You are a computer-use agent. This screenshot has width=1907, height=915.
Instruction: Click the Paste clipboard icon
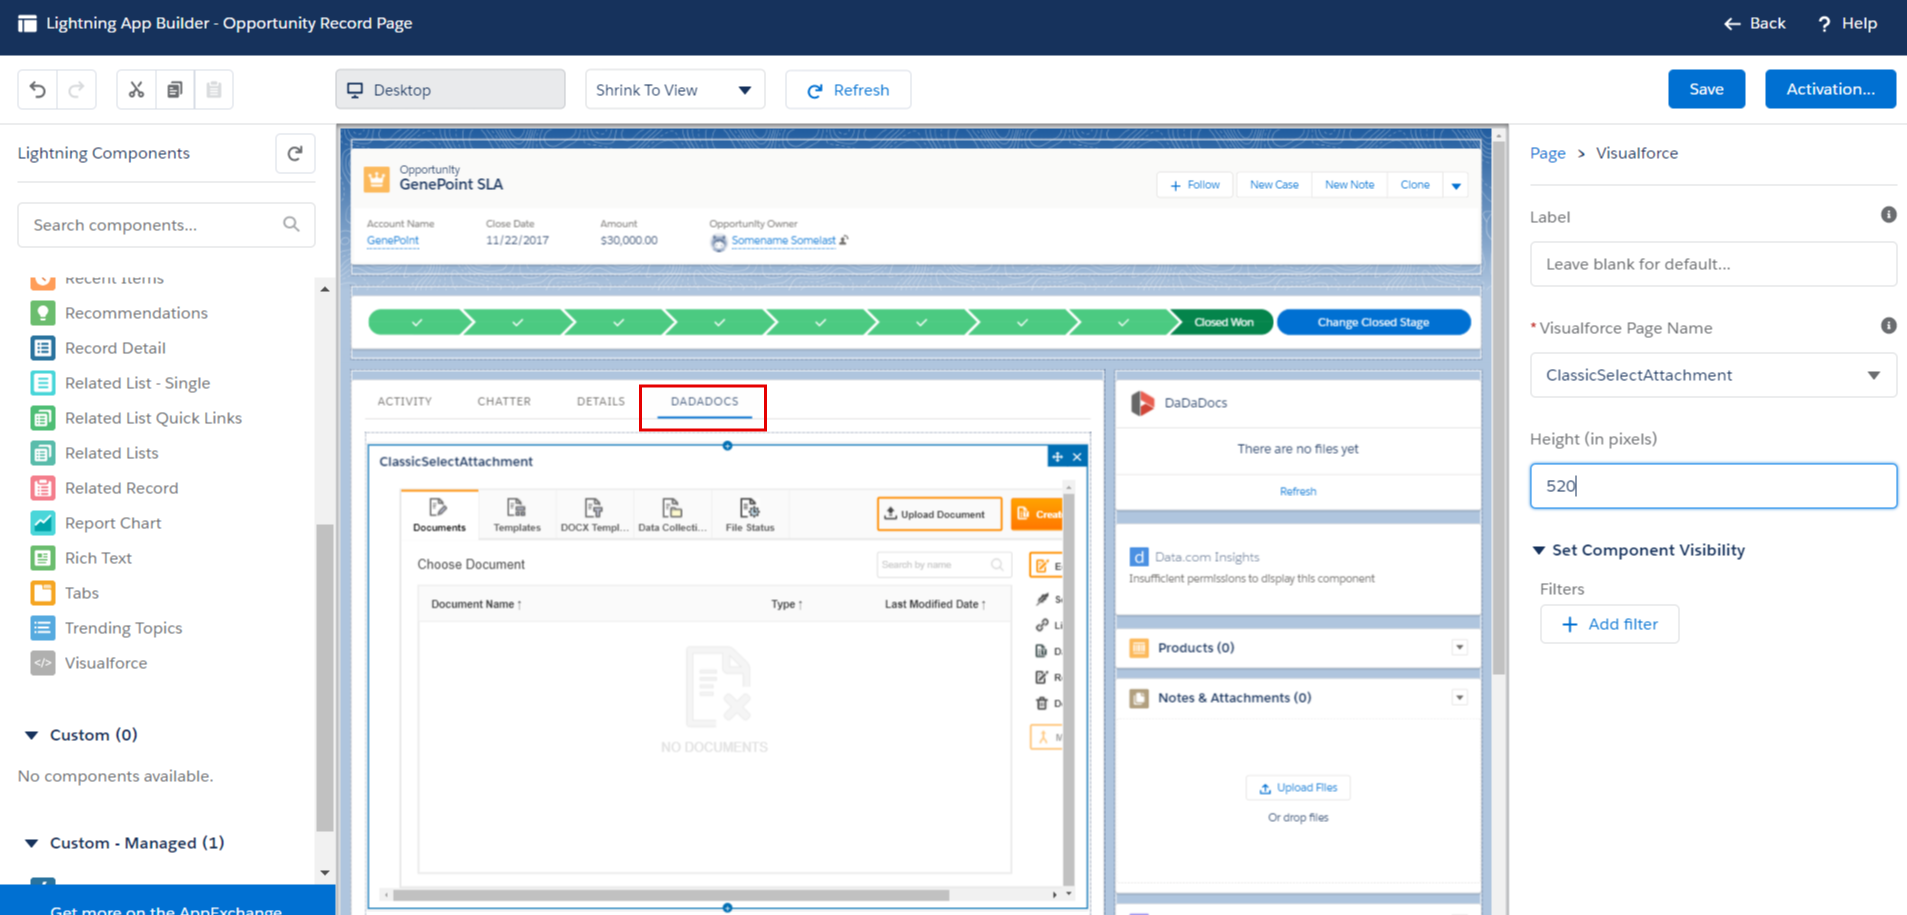[214, 90]
